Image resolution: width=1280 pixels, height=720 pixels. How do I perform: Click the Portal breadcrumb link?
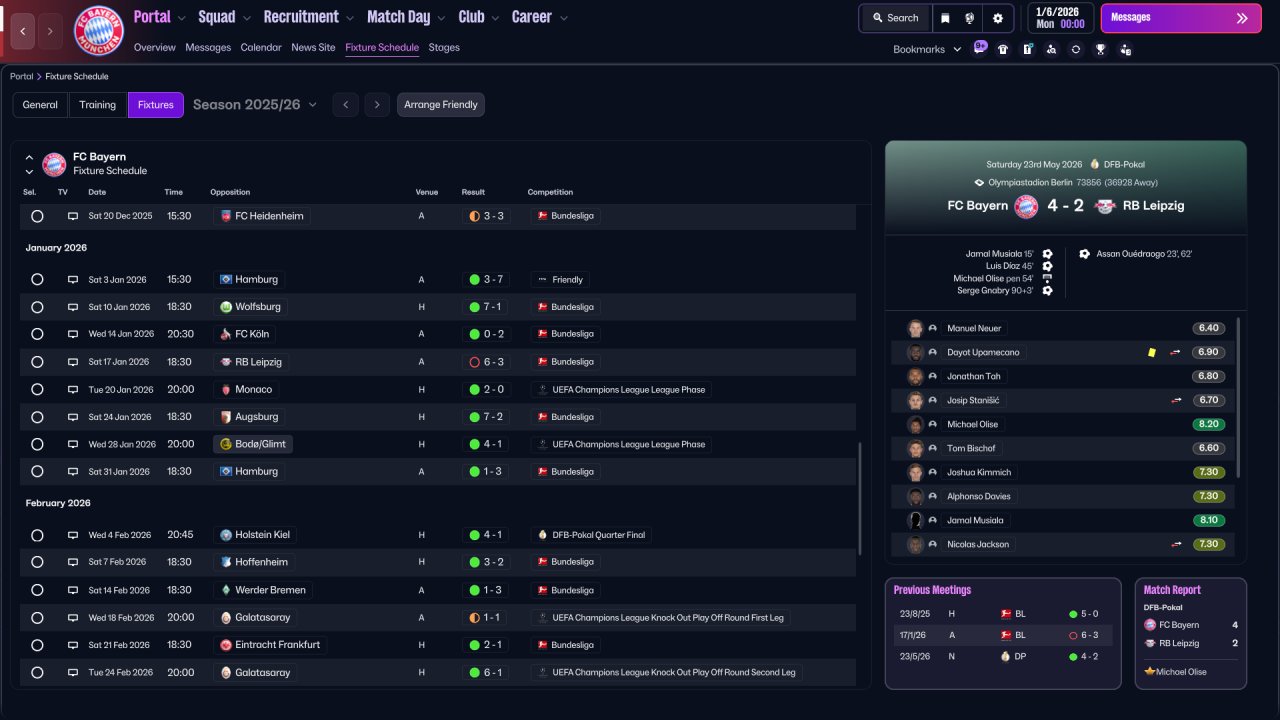21,77
